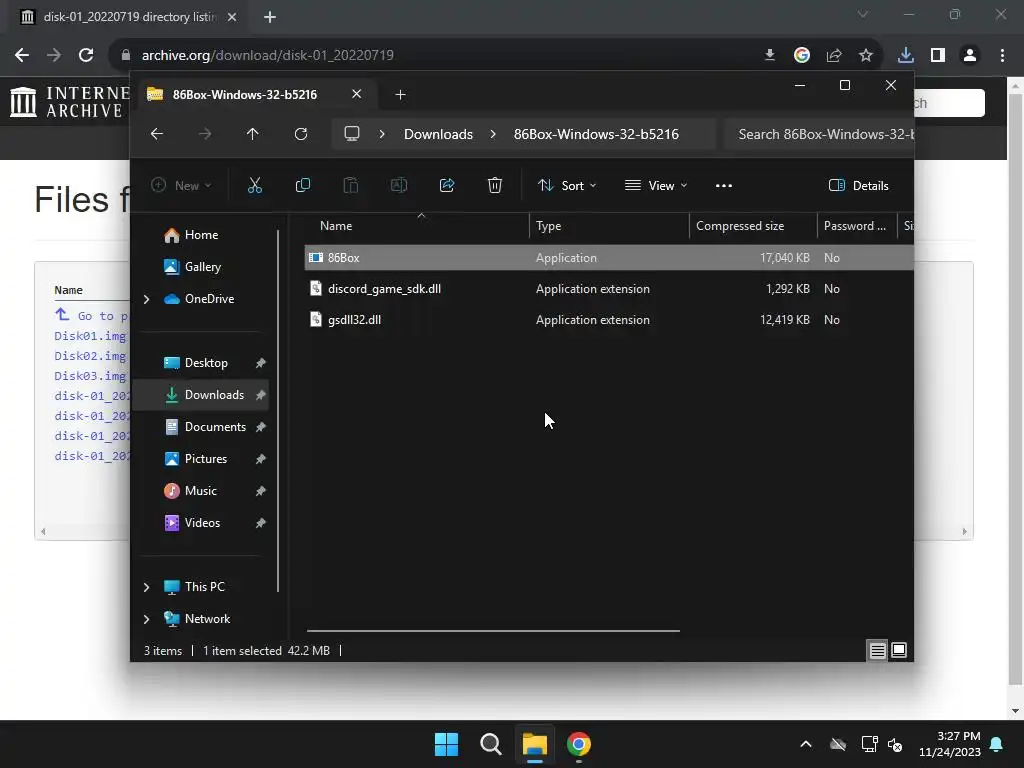Unpin Downloads using its pin icon

[261, 395]
